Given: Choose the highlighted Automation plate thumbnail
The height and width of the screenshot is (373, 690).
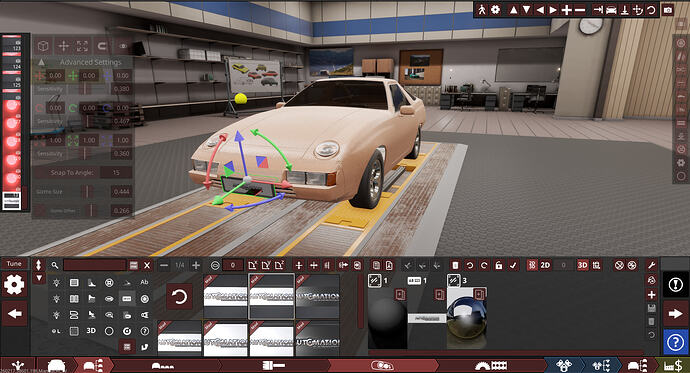Looking at the screenshot, I should pos(272,296).
